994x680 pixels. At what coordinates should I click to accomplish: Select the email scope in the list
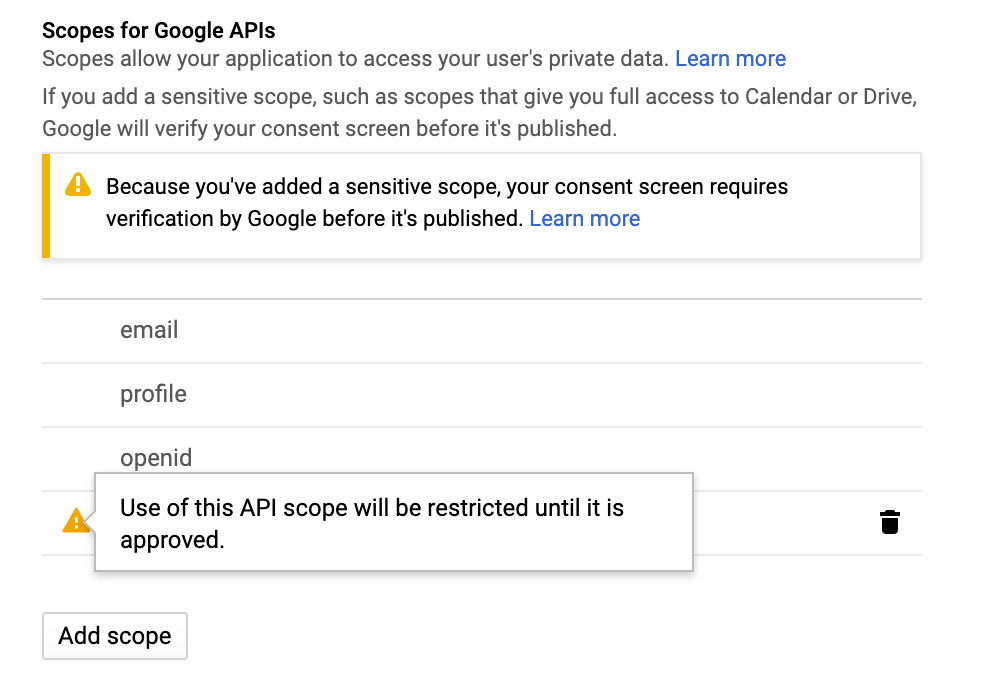pyautogui.click(x=149, y=330)
